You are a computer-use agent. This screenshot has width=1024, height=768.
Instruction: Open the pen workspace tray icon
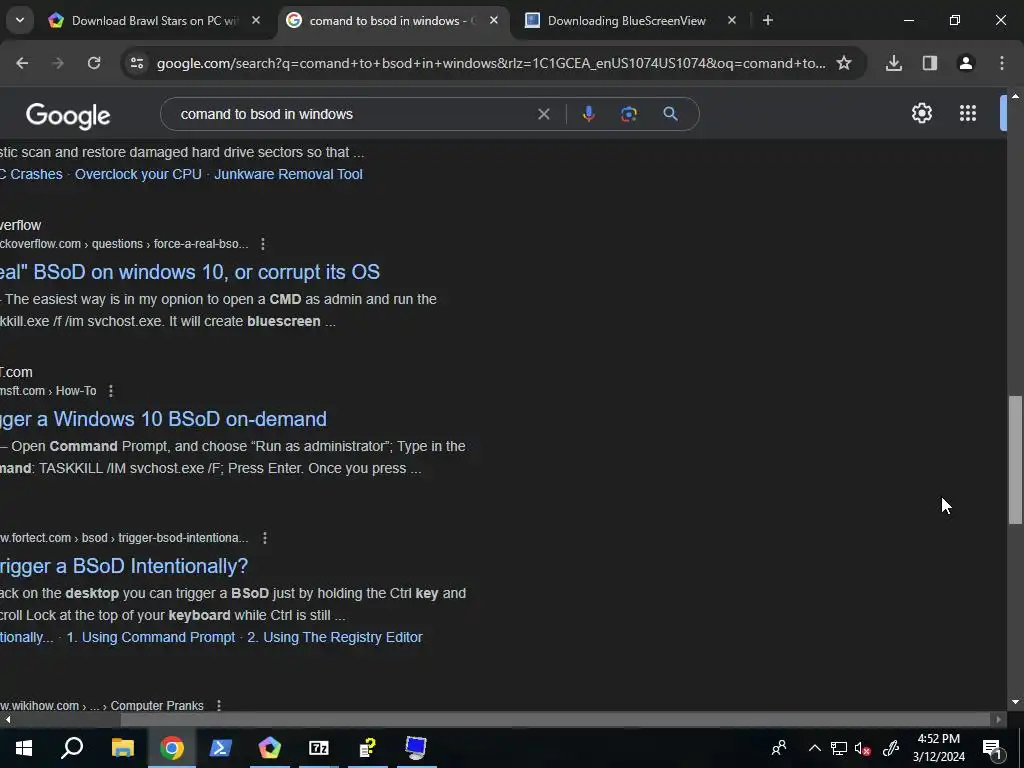click(x=891, y=748)
